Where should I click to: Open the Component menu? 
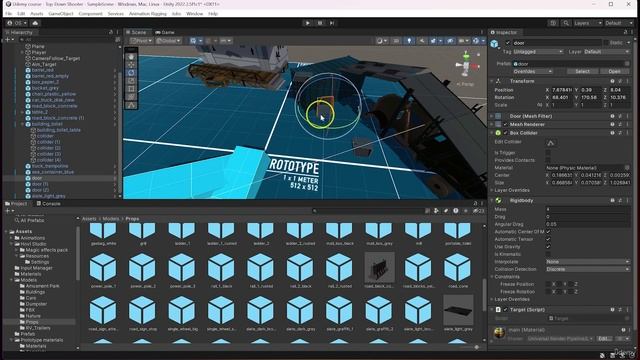[x=91, y=13]
